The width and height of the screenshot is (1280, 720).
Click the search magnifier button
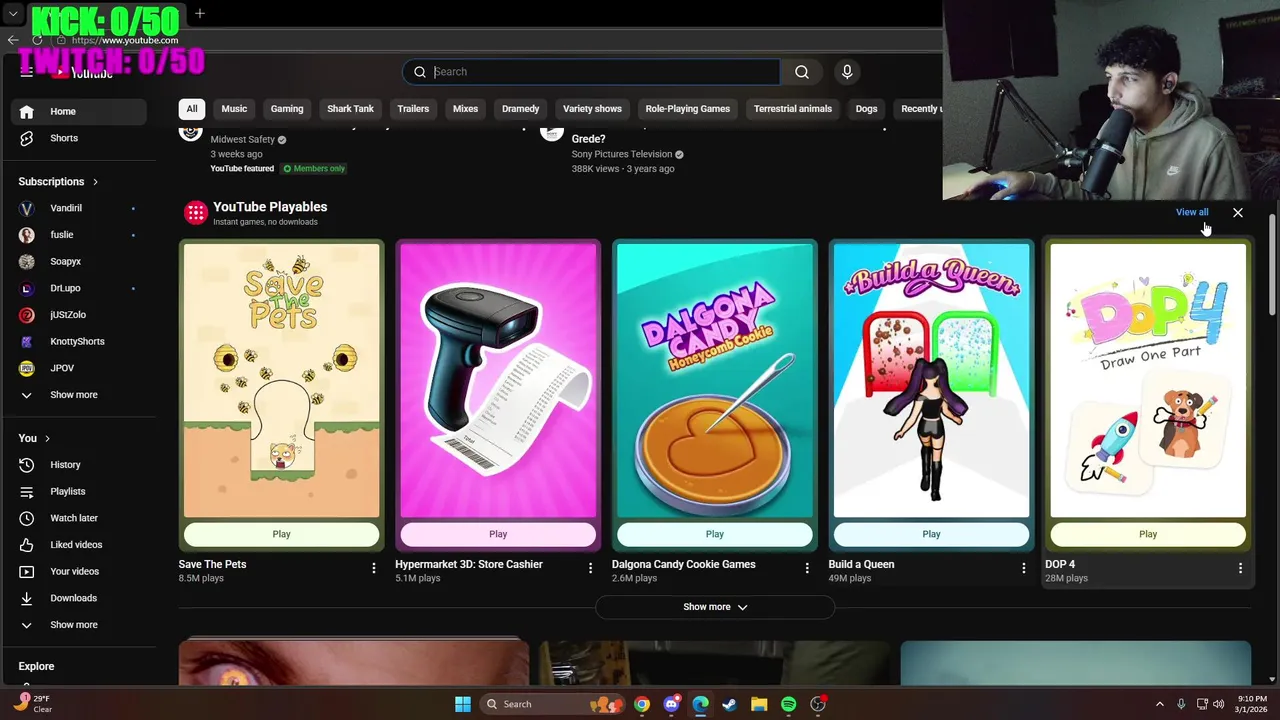pos(802,72)
